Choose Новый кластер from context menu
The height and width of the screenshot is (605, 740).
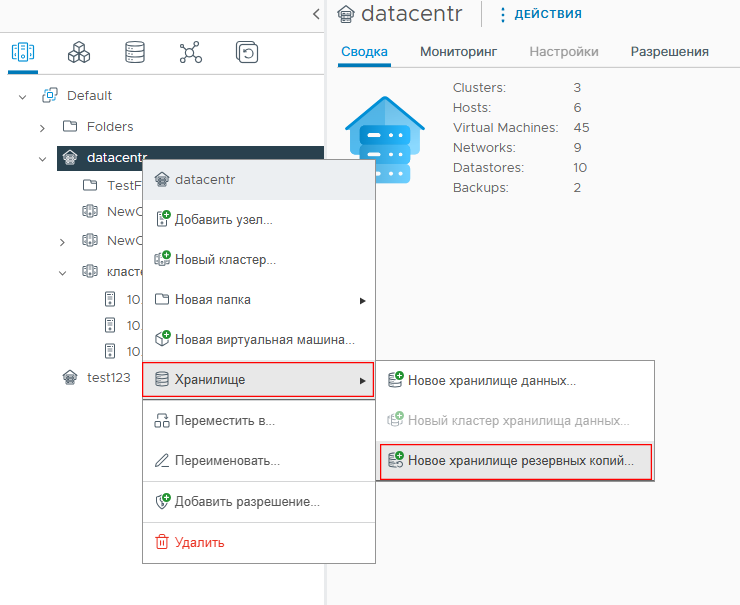pyautogui.click(x=259, y=259)
